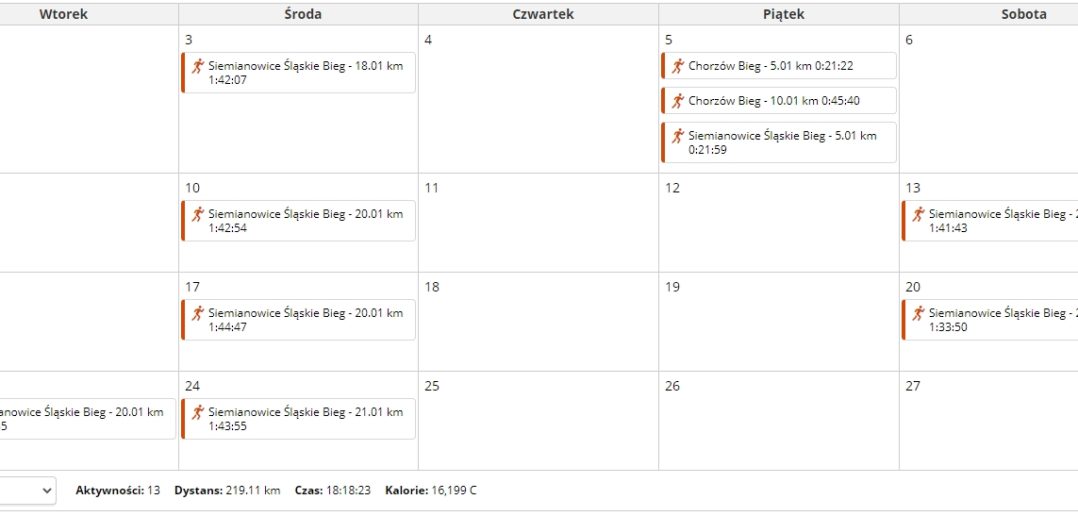Click runner icon on the 21.01 km run
This screenshot has width=1078, height=516.
tap(198, 412)
